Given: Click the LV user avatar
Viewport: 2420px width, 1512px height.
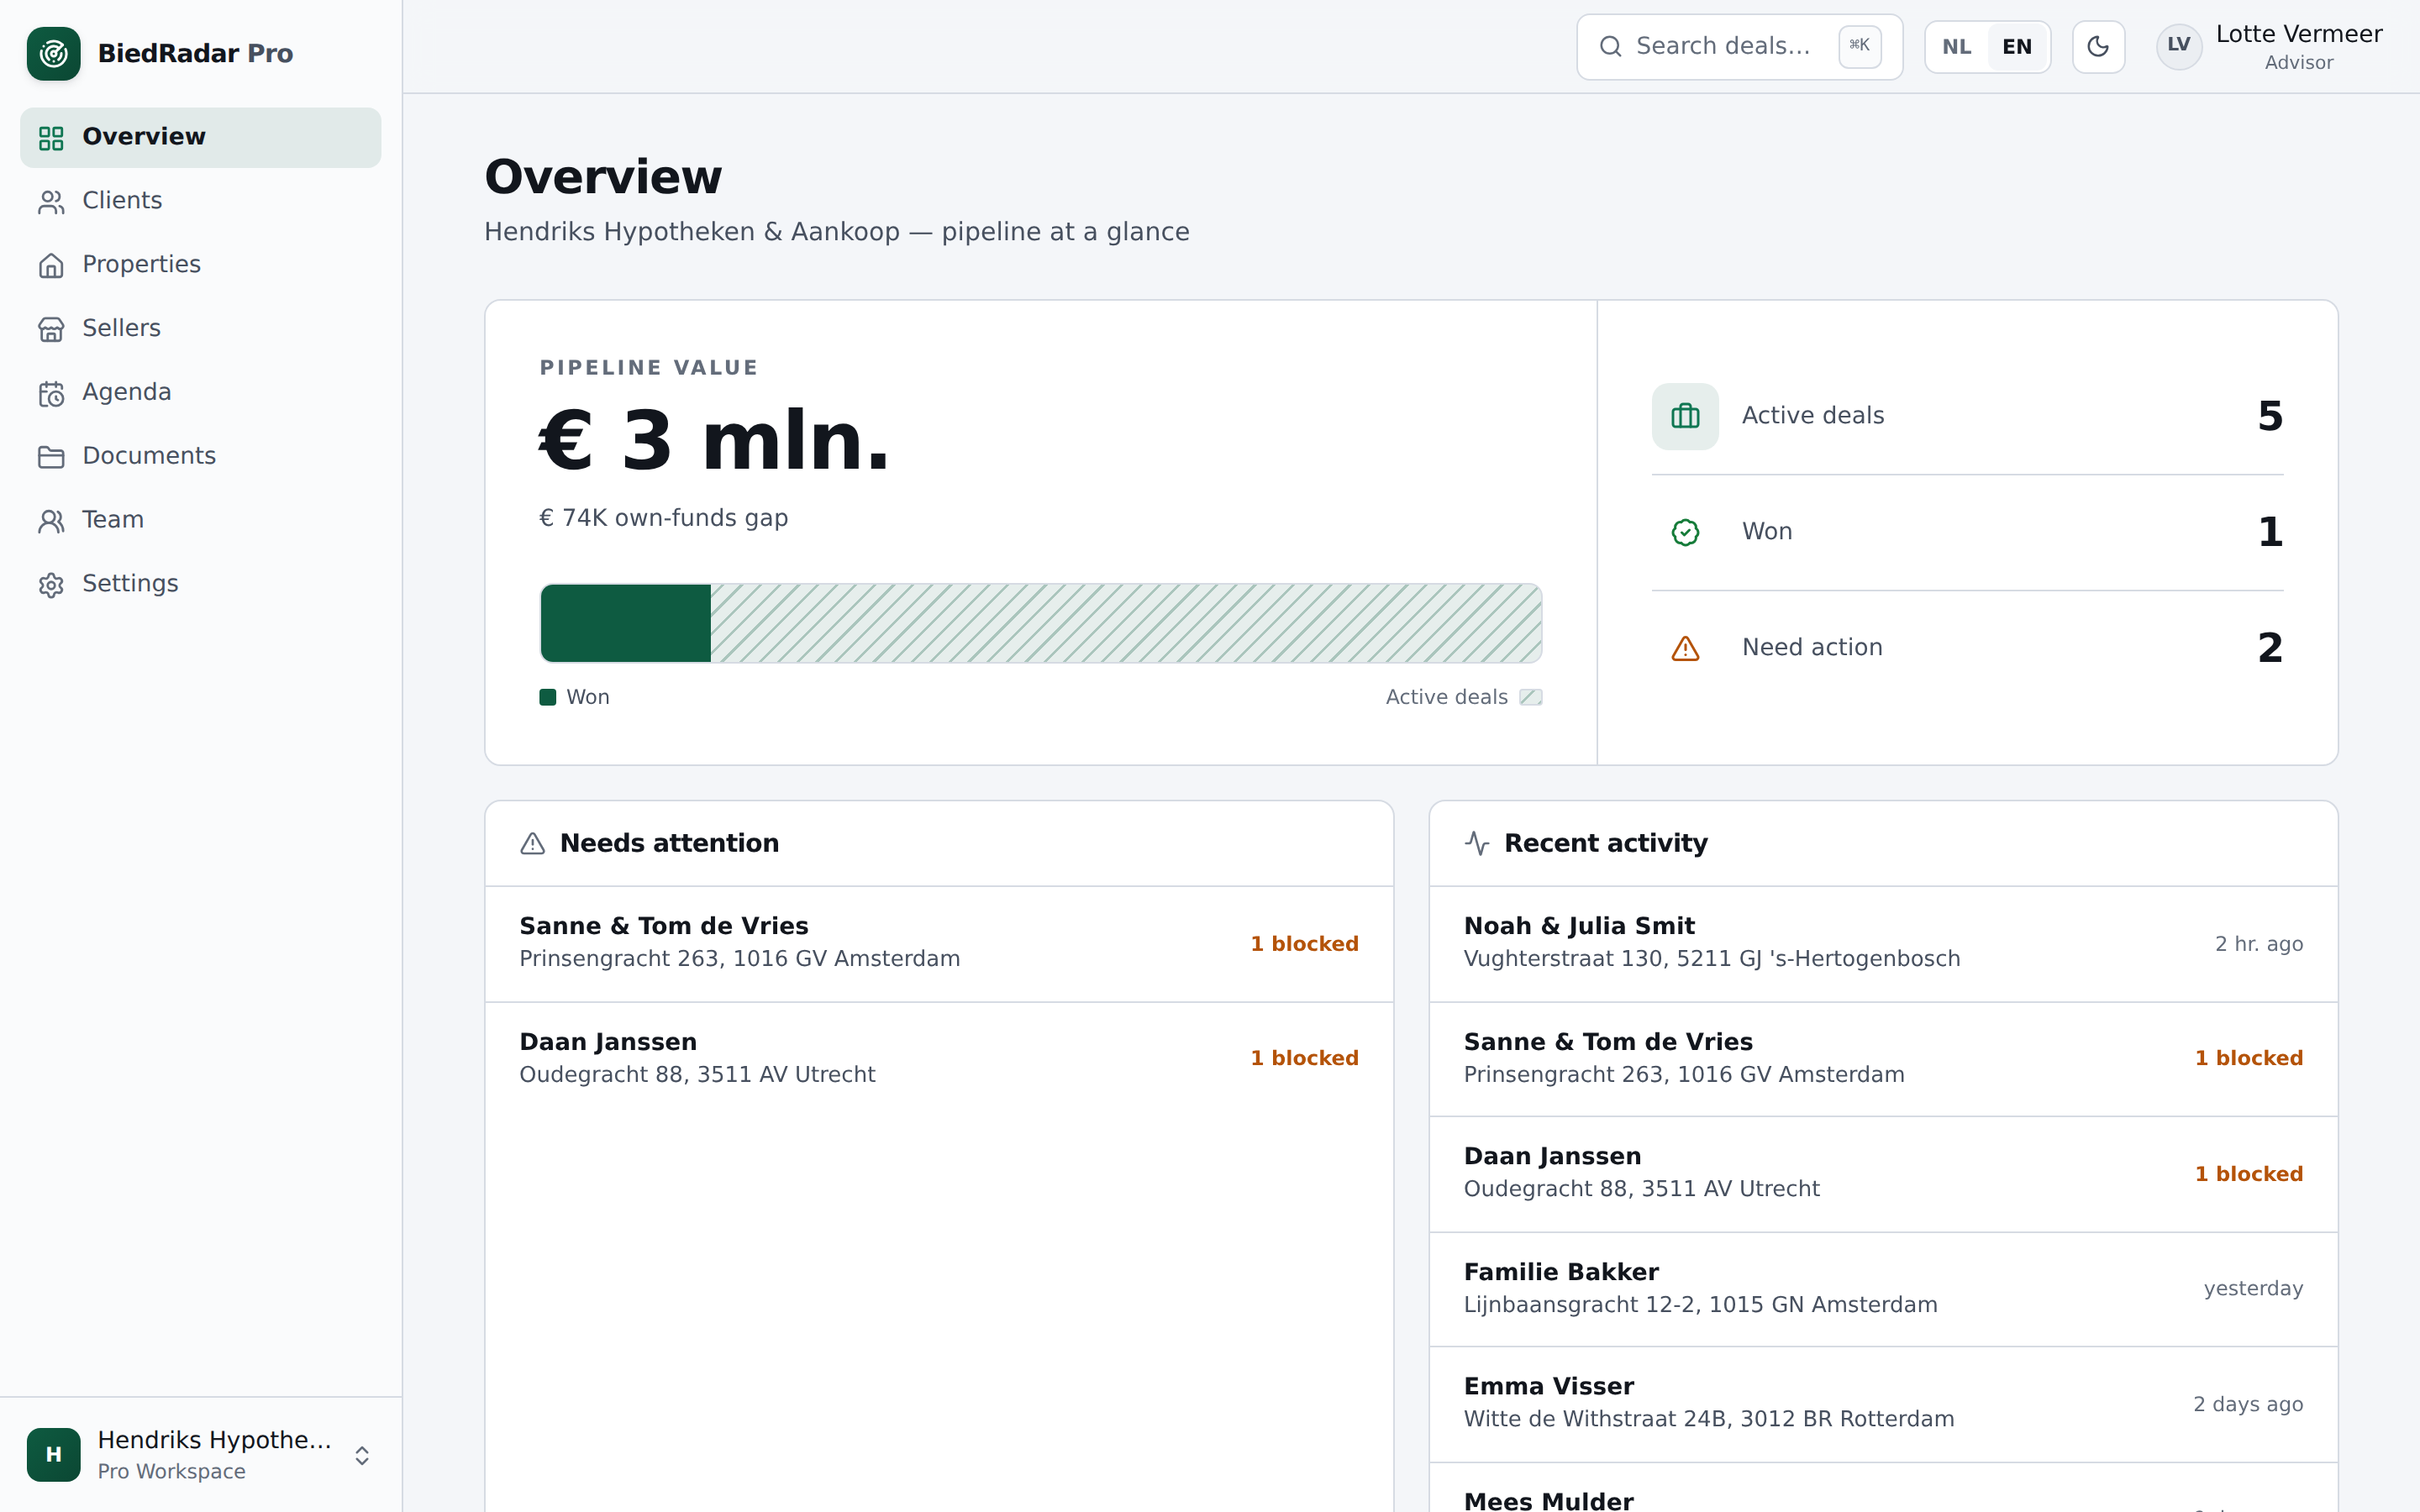Looking at the screenshot, I should pyautogui.click(x=2179, y=46).
